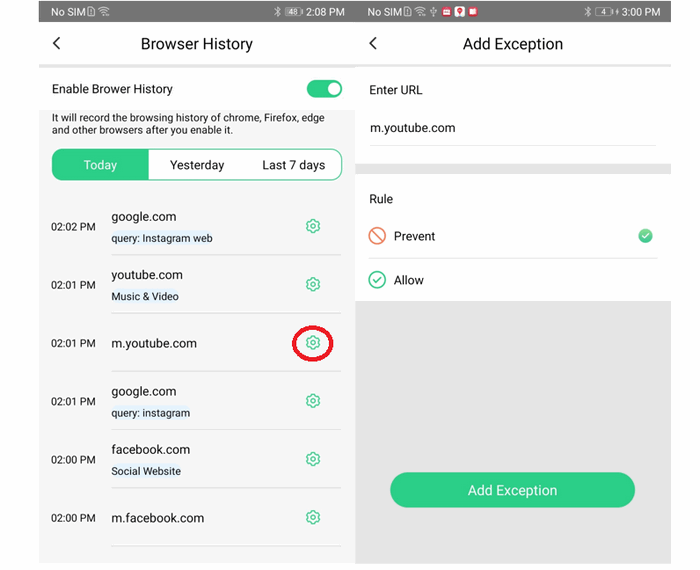The image size is (700, 570).
Task: Open settings gear for google.com instagram query
Action: (x=313, y=401)
